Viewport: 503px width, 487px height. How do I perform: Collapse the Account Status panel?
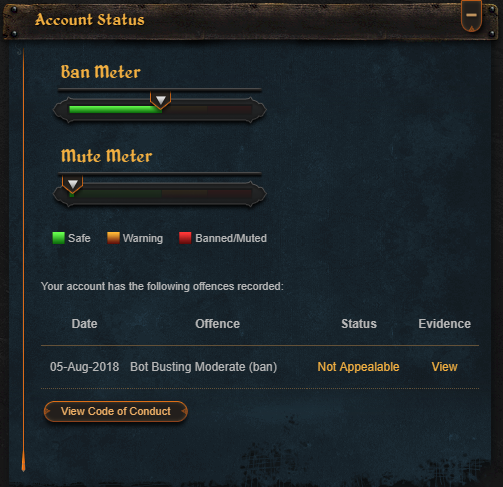tap(471, 15)
